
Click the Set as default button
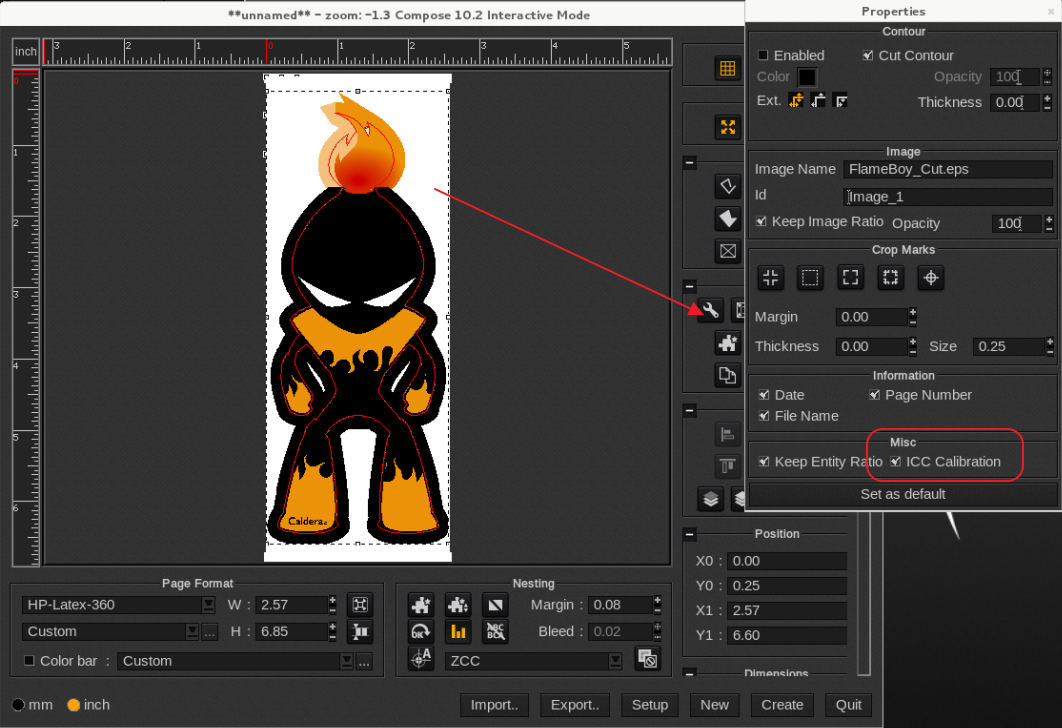[x=902, y=494]
